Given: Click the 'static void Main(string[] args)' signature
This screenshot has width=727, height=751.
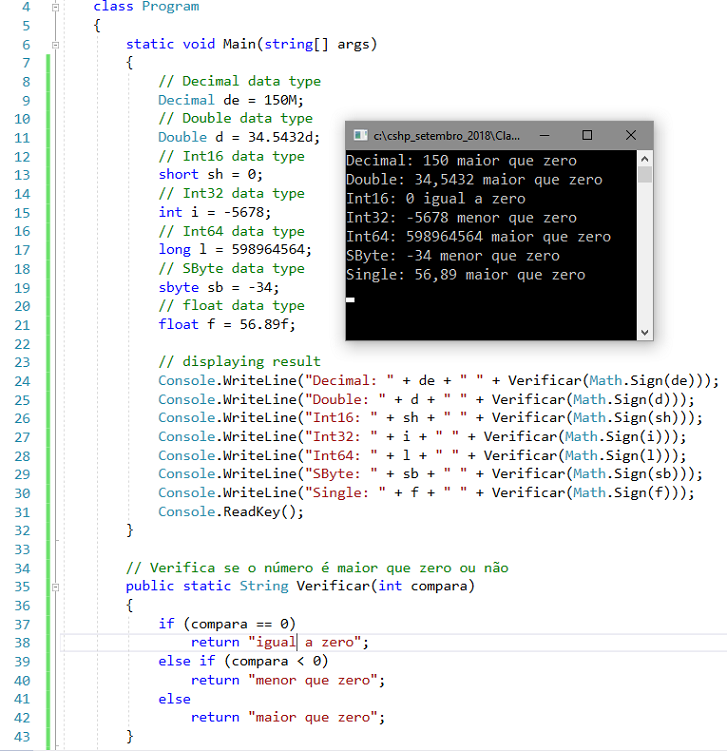Looking at the screenshot, I should click(251, 44).
